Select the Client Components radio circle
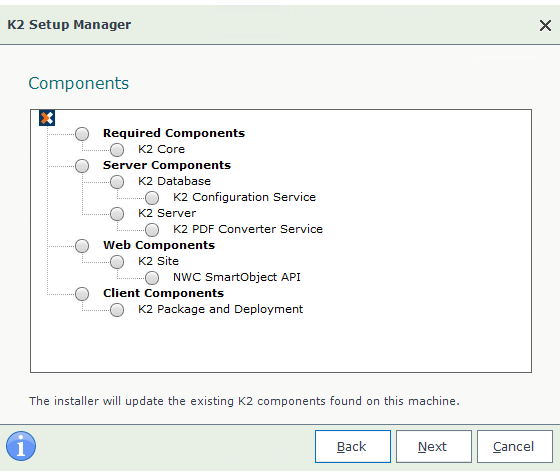This screenshot has height=471, width=560. coord(82,294)
